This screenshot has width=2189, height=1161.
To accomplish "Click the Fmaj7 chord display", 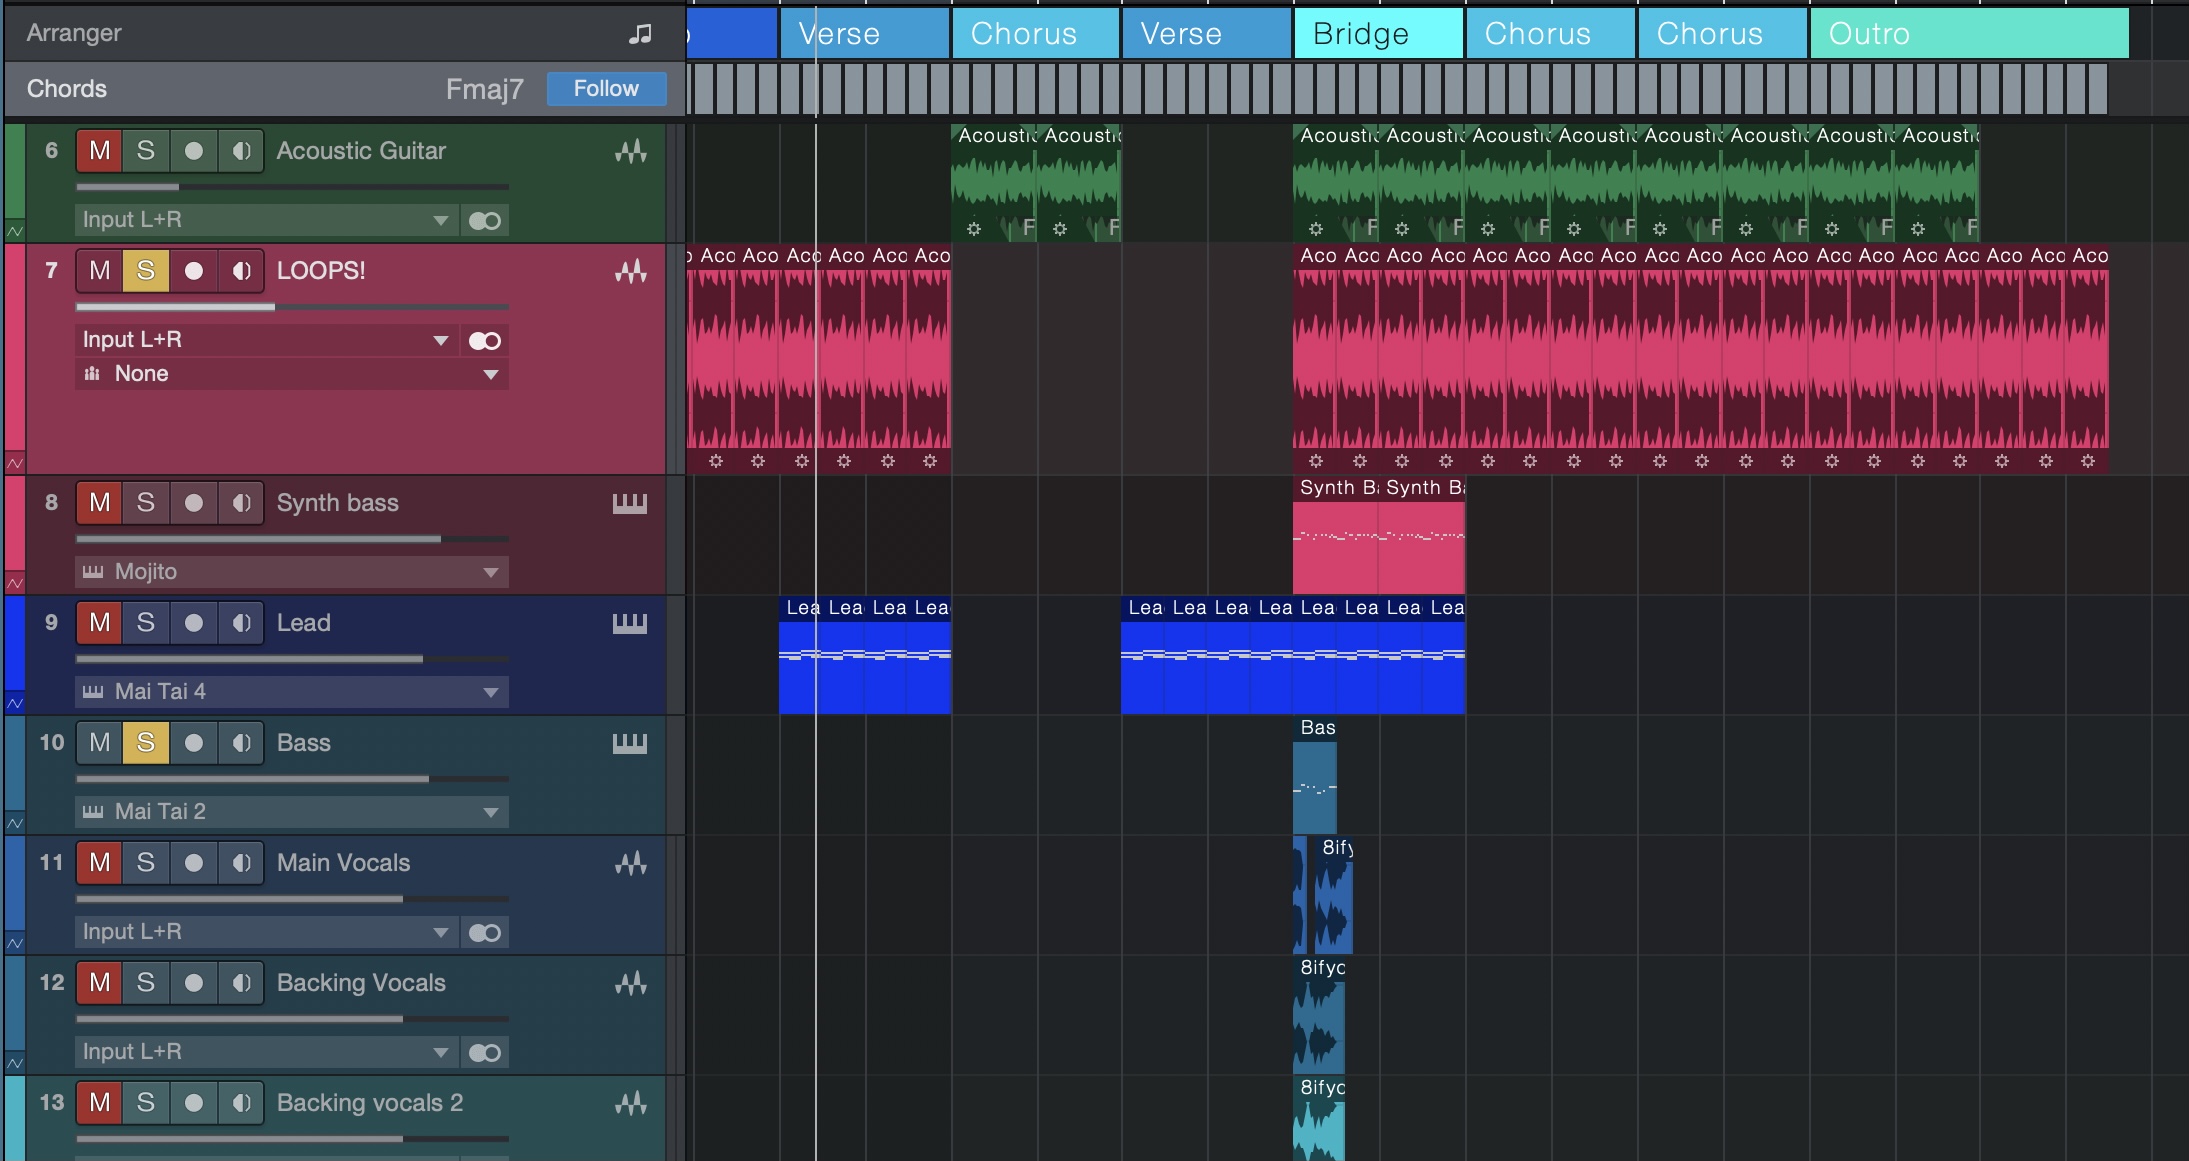I will click(x=484, y=89).
